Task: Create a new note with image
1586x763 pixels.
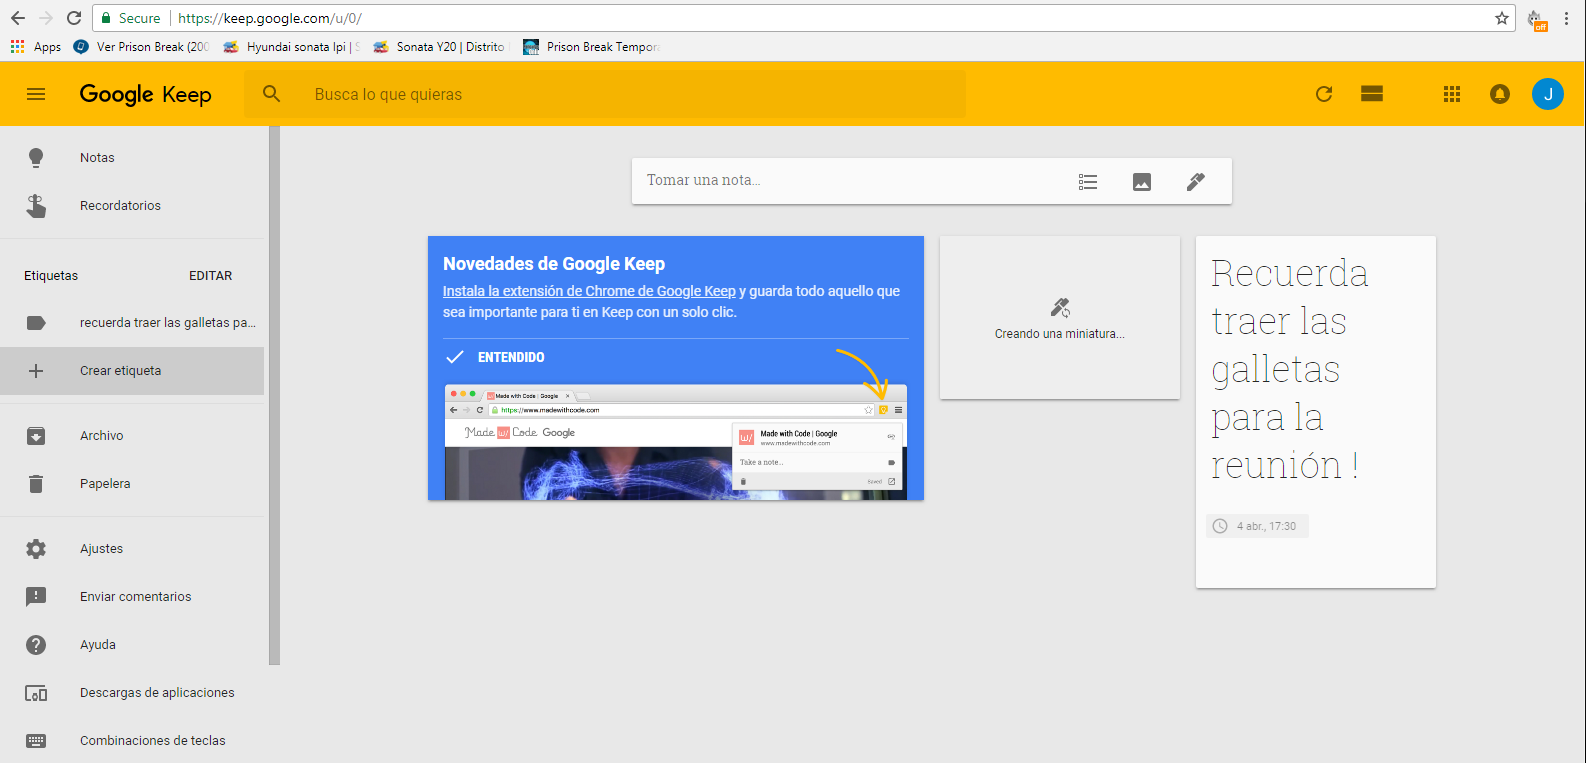Action: pyautogui.click(x=1142, y=181)
